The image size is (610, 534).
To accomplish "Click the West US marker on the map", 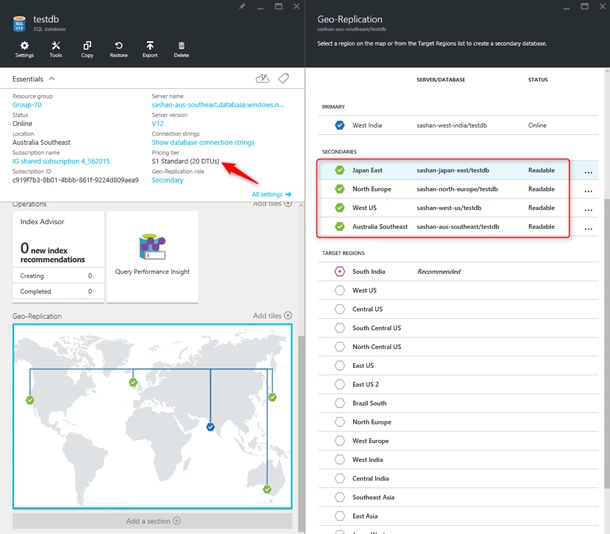I will (30, 400).
